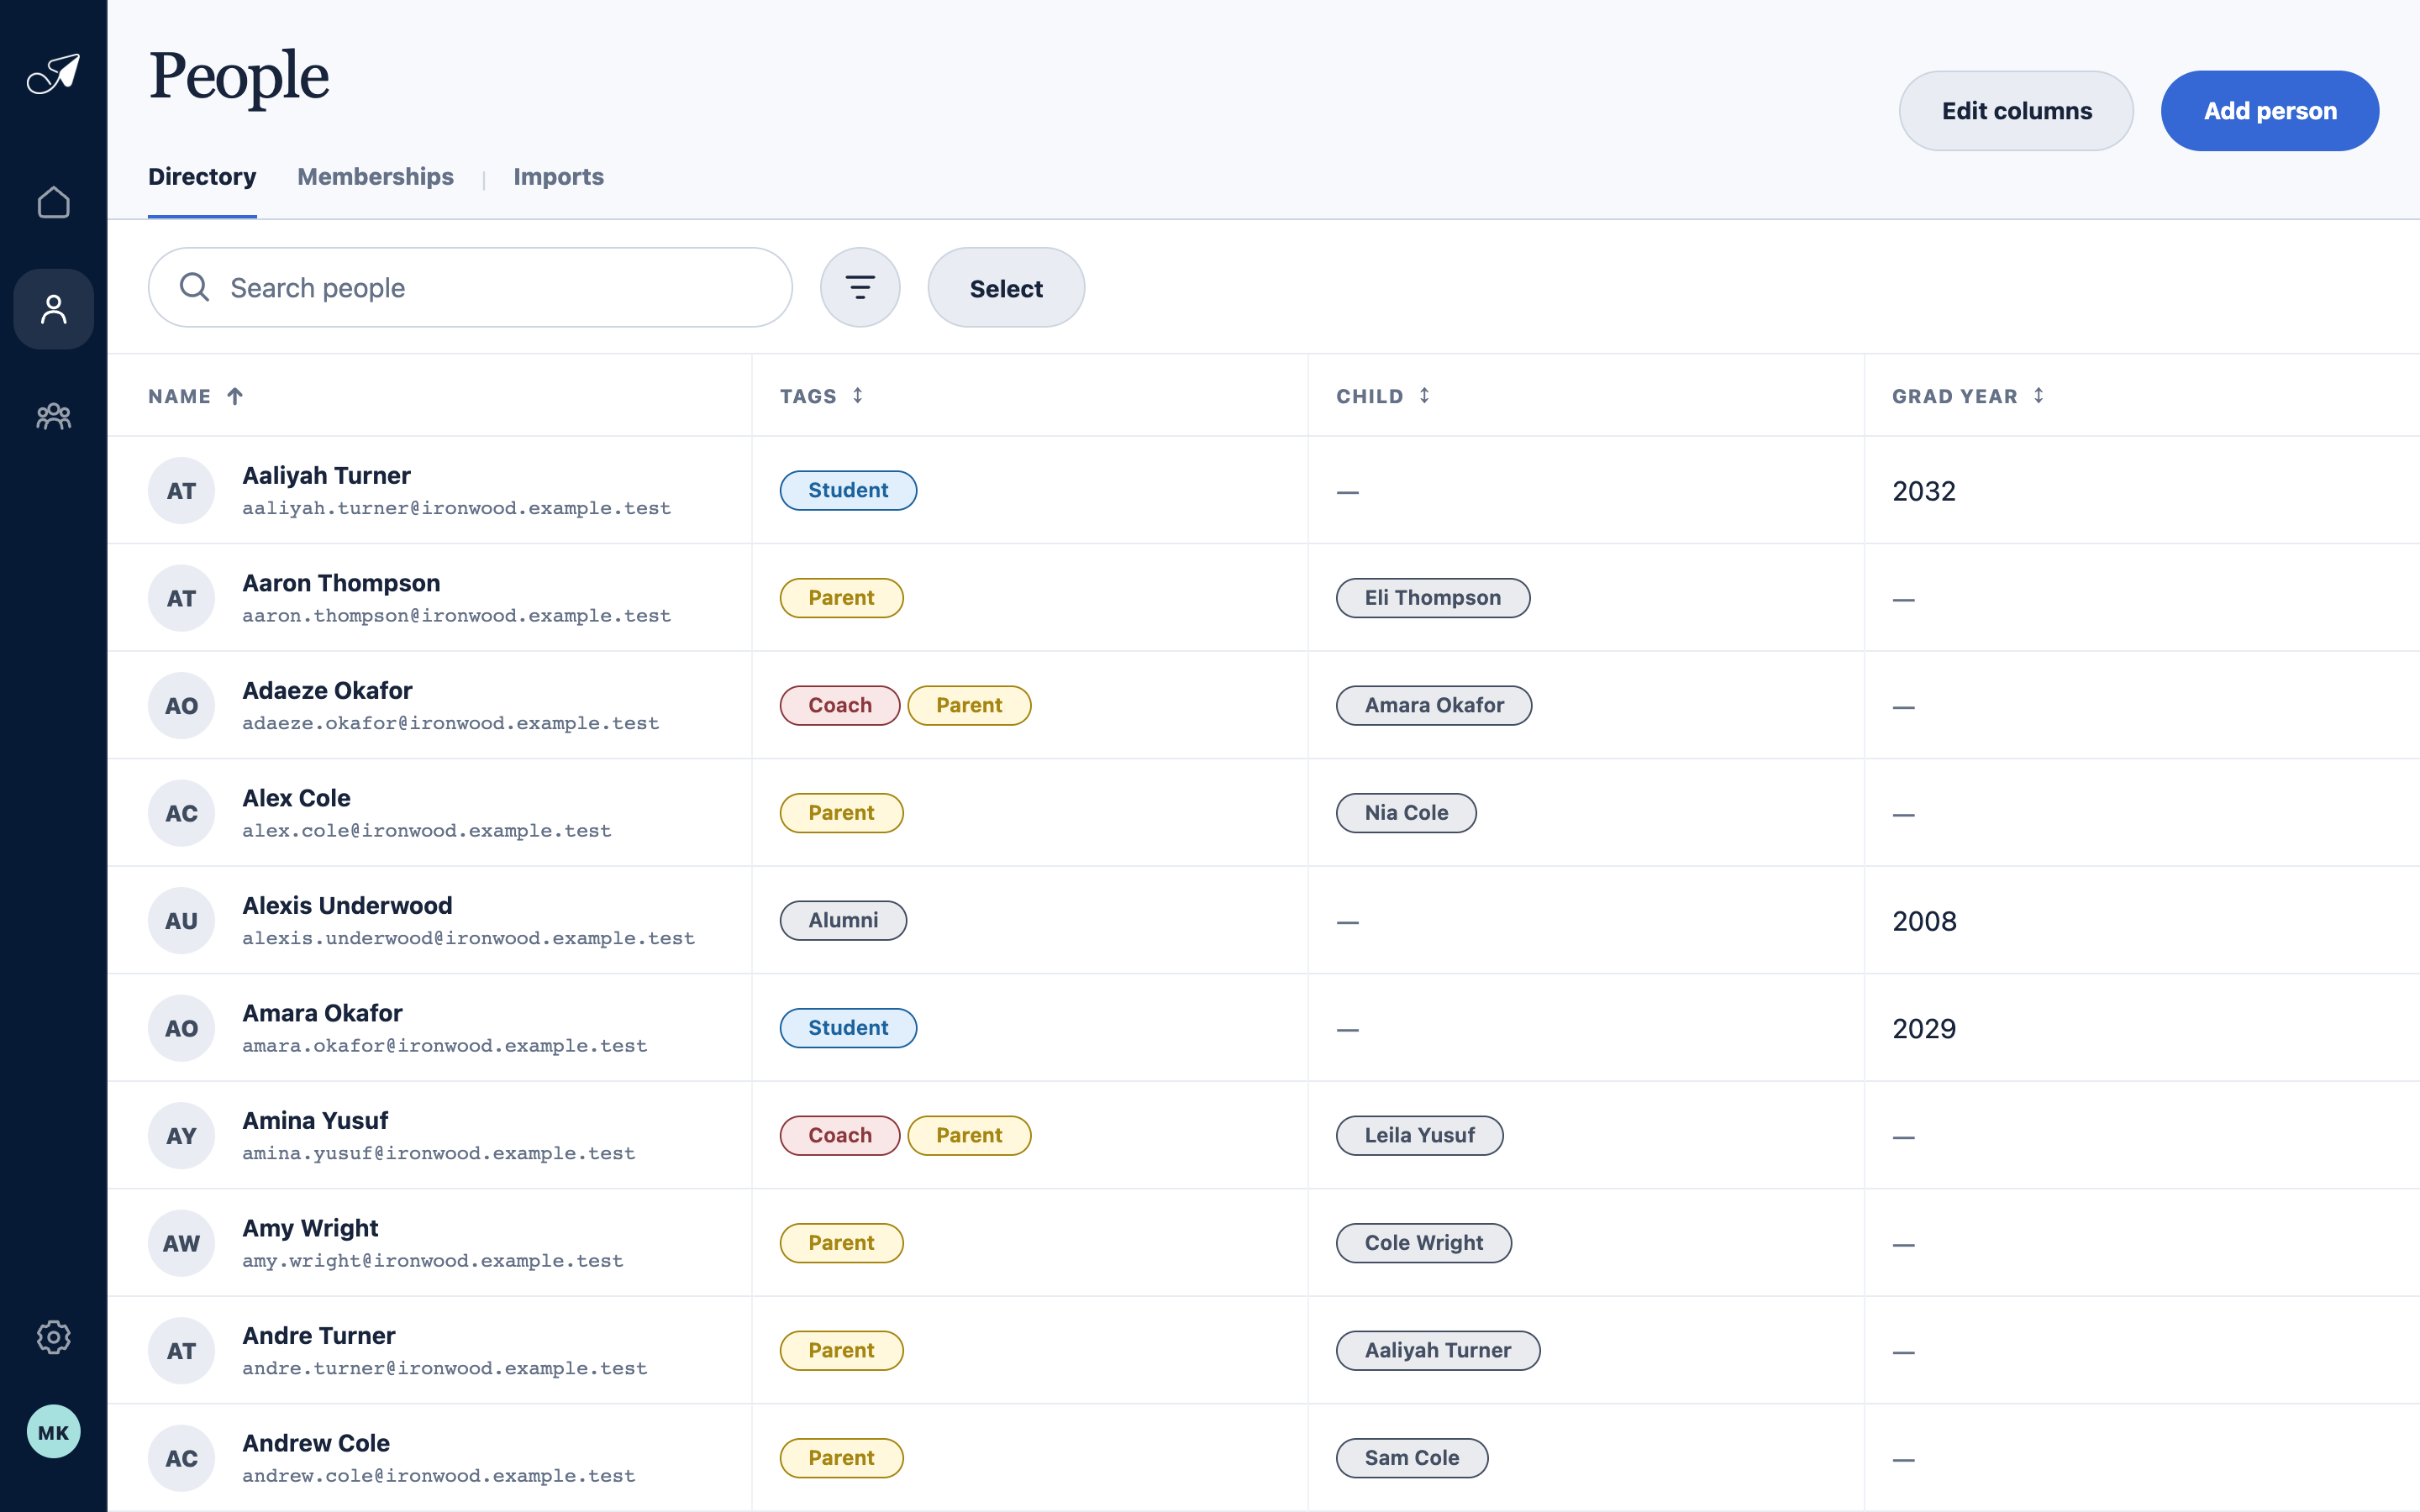Image resolution: width=2420 pixels, height=1512 pixels.
Task: Open Eli Thompson child chip
Action: (1432, 598)
